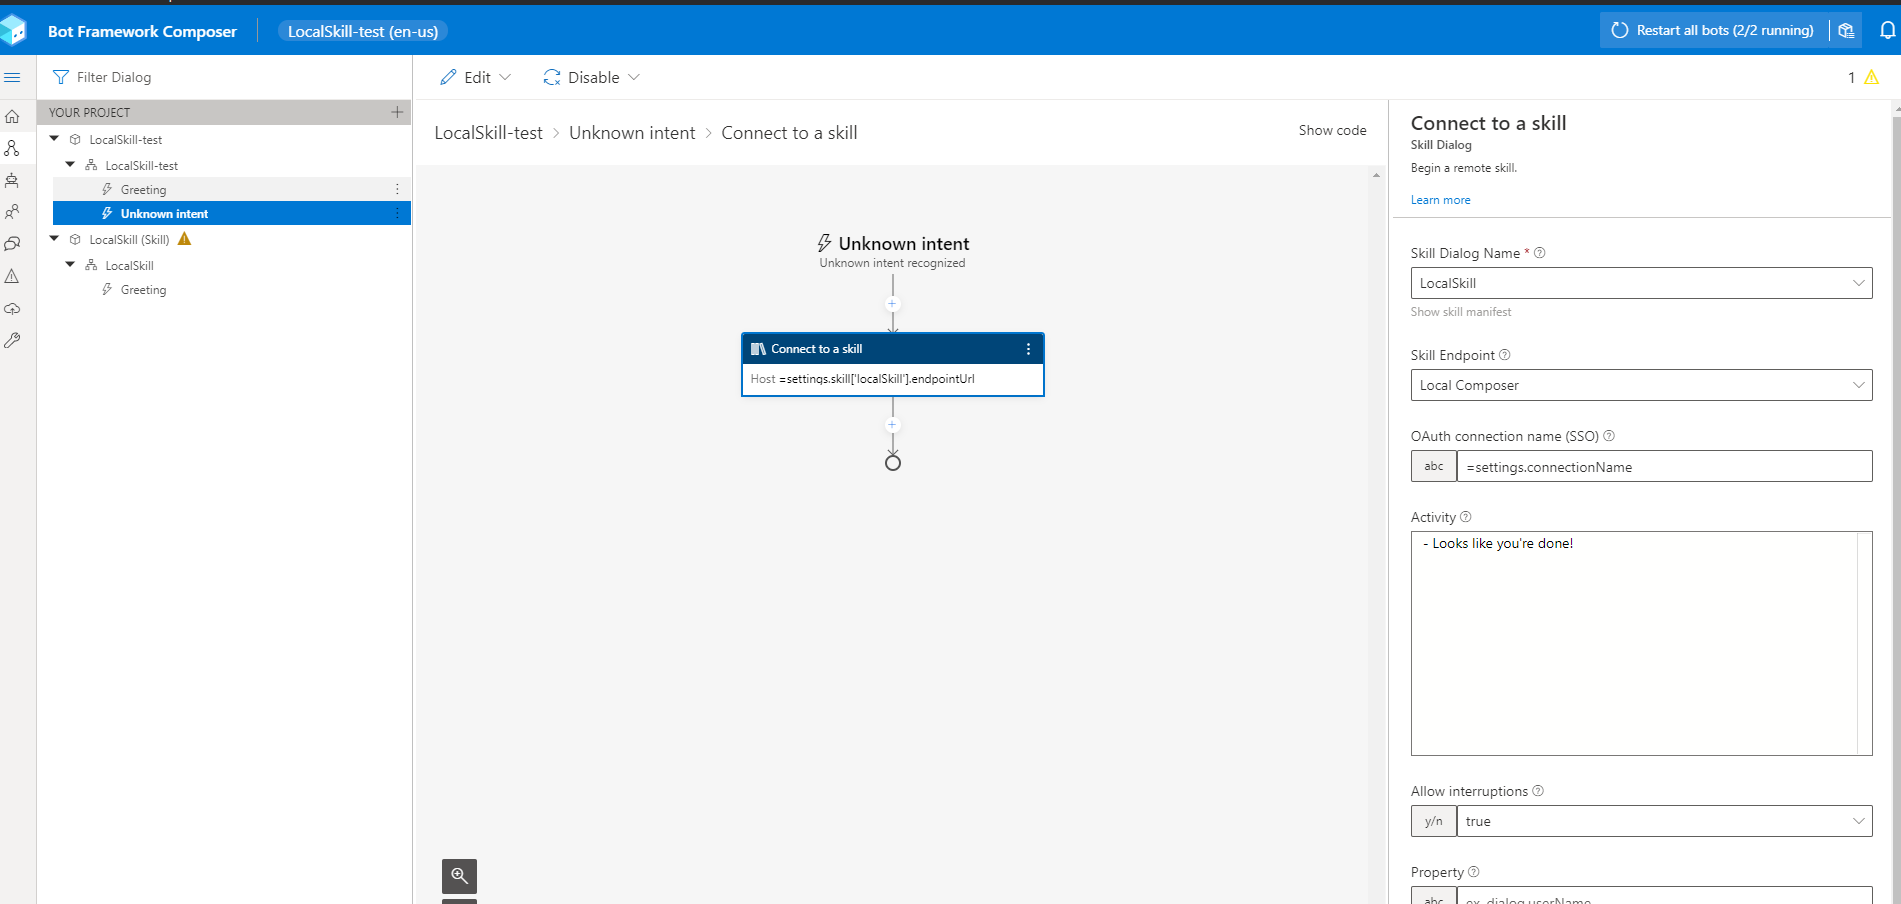The height and width of the screenshot is (904, 1901).
Task: Click the Learn more link in properties panel
Action: [x=1440, y=200]
